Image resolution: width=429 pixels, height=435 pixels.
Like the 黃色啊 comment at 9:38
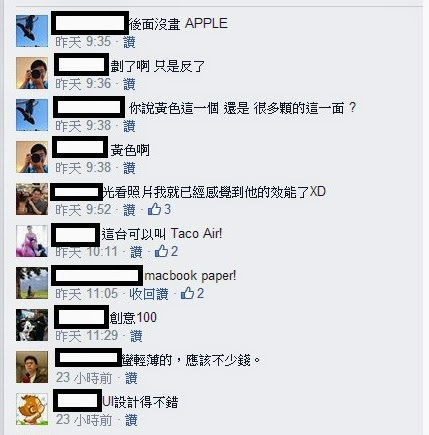tap(129, 168)
